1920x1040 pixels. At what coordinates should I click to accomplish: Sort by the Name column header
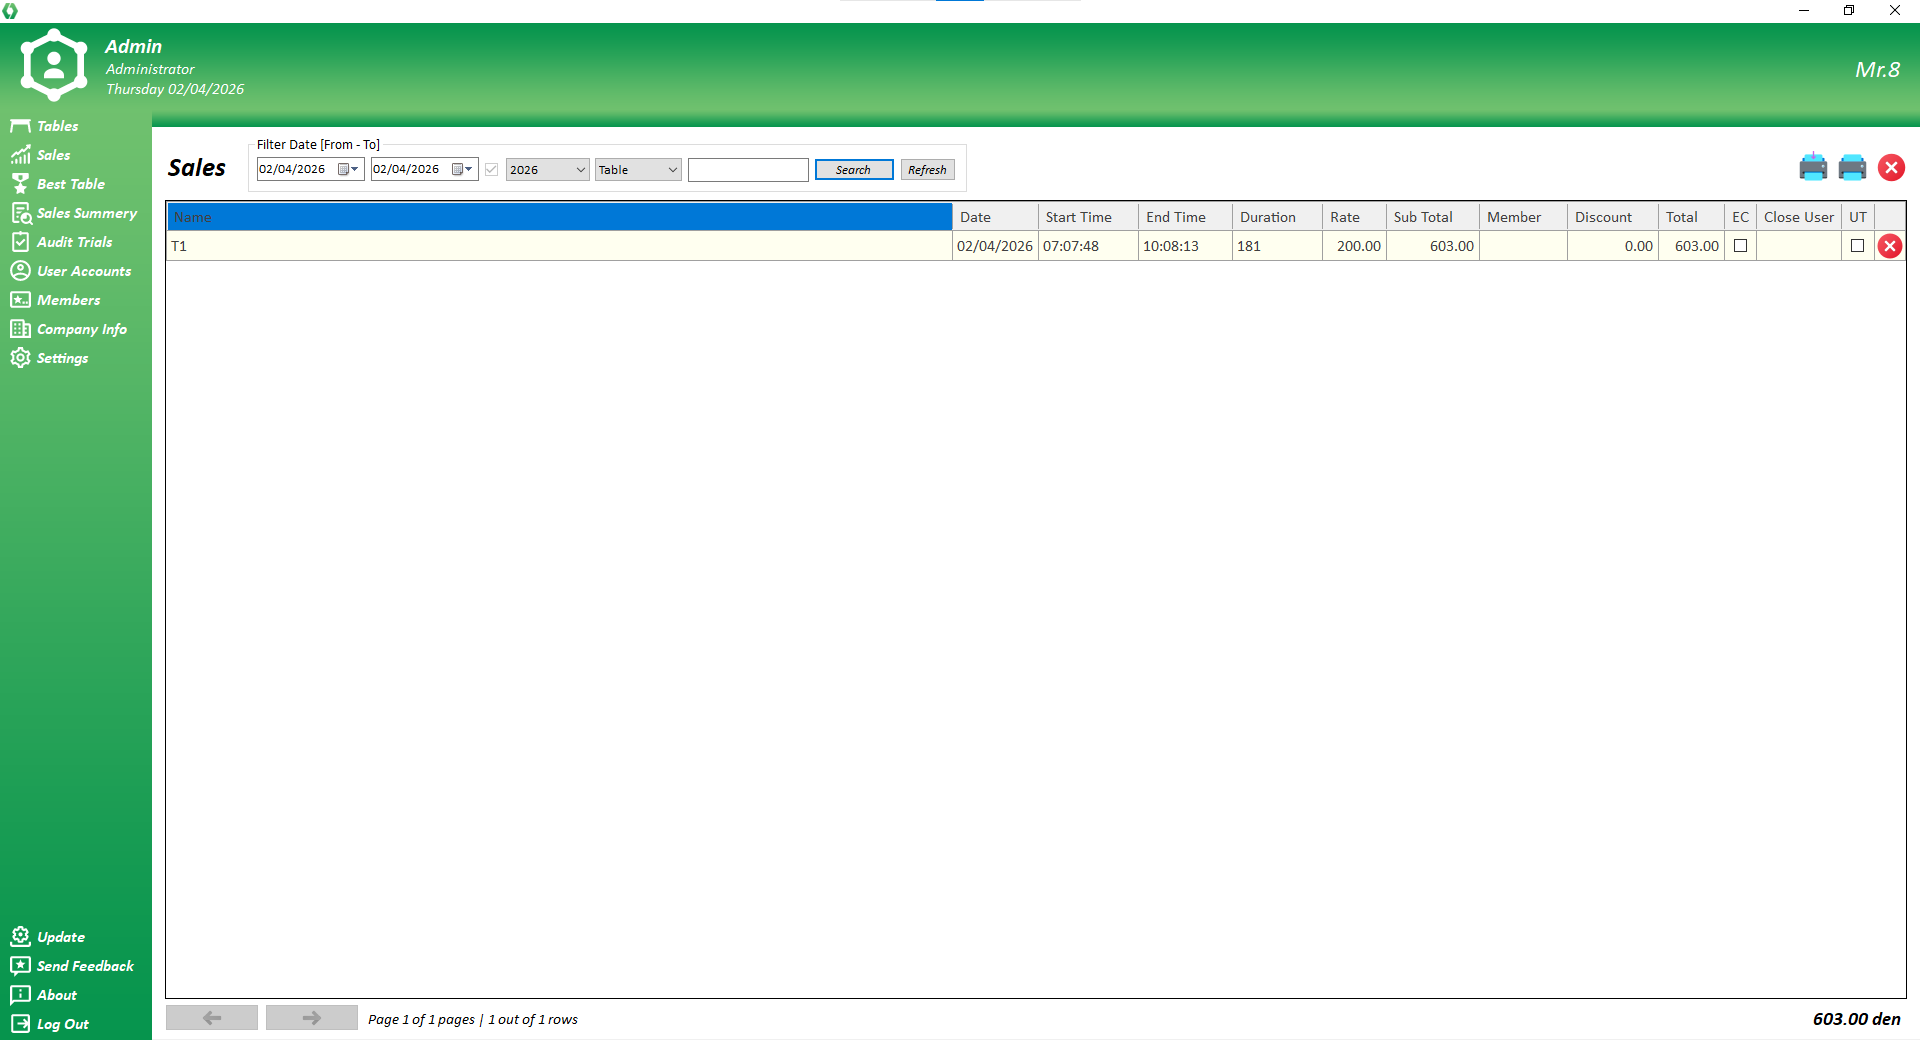(559, 217)
